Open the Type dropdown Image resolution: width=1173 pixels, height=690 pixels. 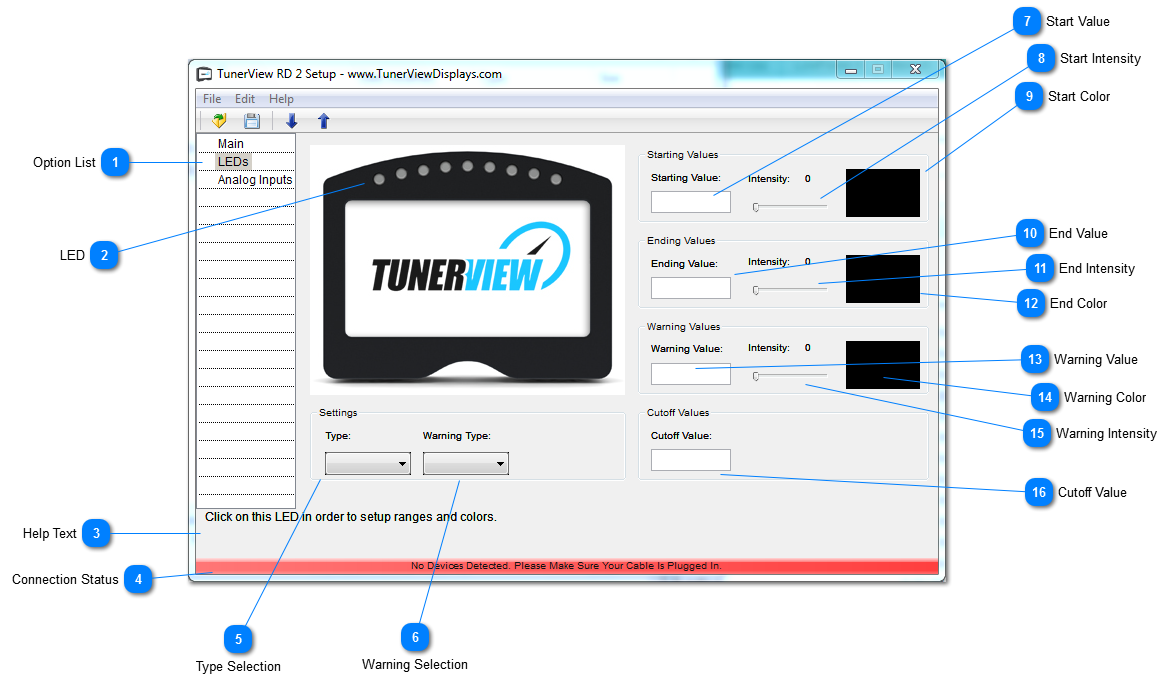(x=368, y=464)
